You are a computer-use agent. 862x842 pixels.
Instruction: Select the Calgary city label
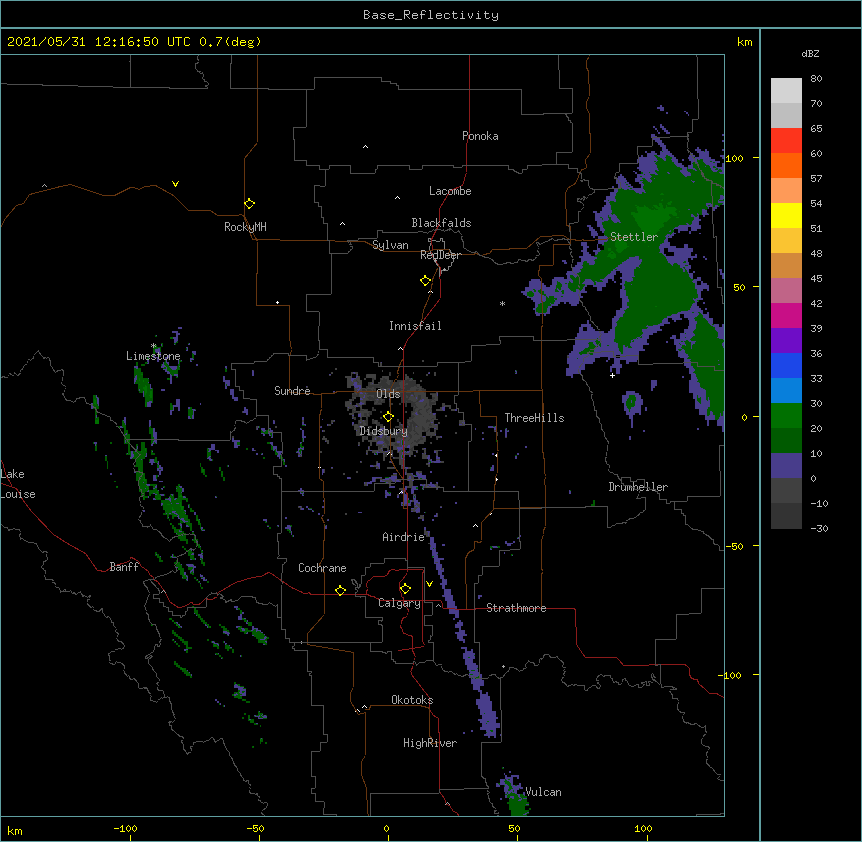399,603
